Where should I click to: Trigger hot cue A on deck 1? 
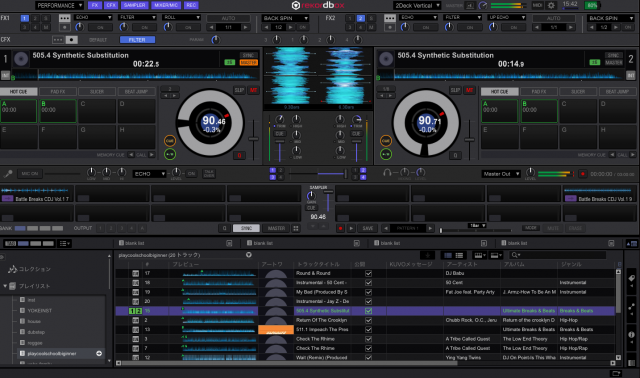18,111
